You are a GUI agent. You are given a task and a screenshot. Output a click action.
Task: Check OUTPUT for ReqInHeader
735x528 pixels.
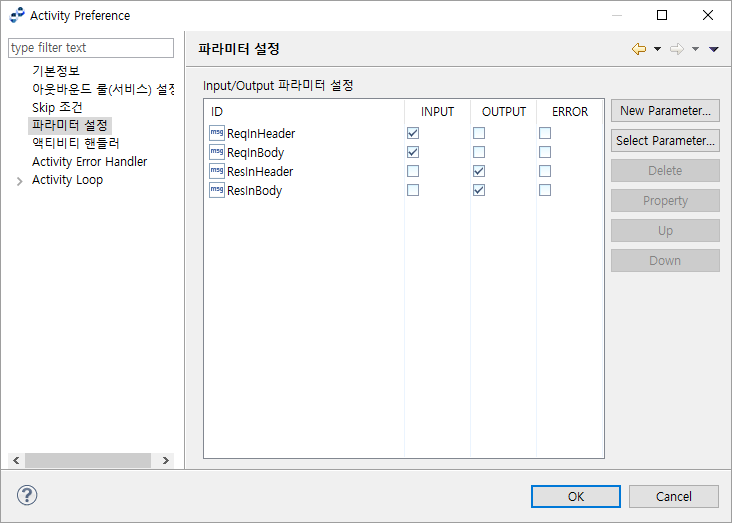coord(479,133)
